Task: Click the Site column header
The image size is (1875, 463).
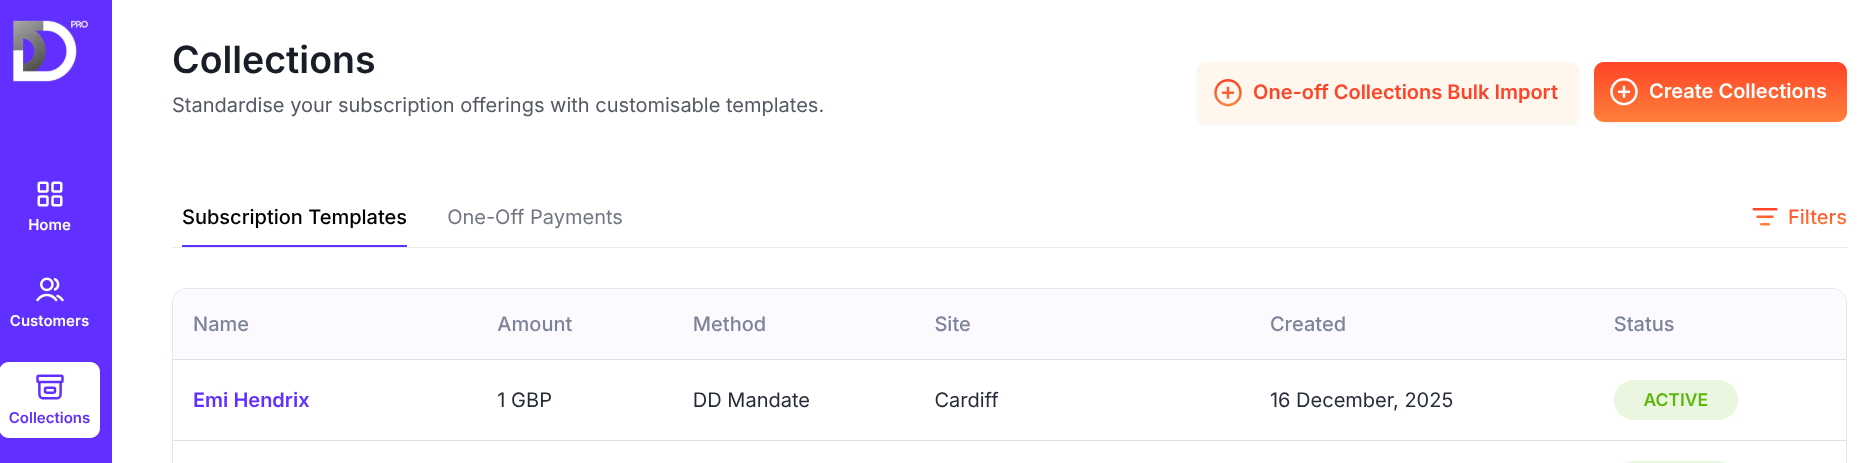Action: (952, 324)
